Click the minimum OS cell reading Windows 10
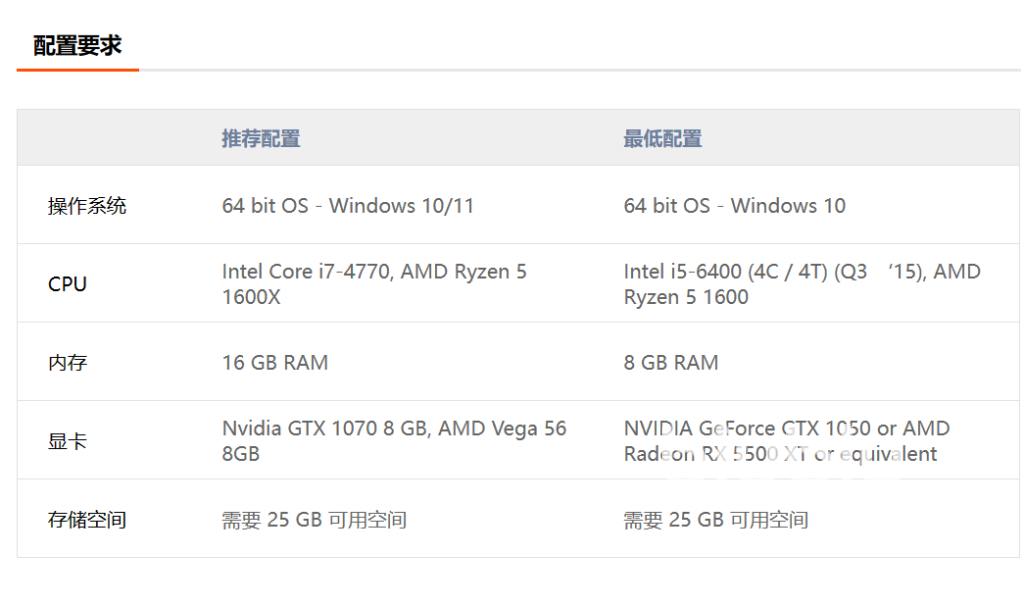 pos(734,206)
